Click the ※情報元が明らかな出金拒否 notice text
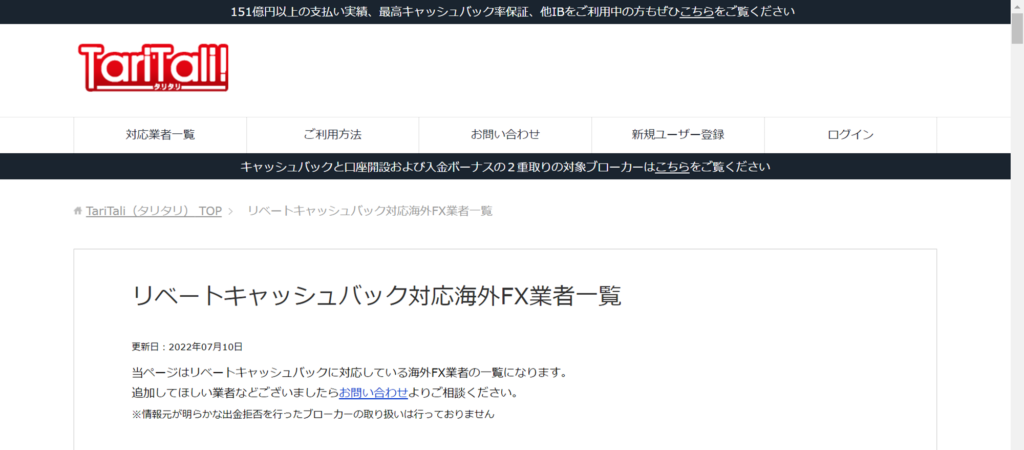Viewport: 1024px width, 450px height. click(313, 414)
